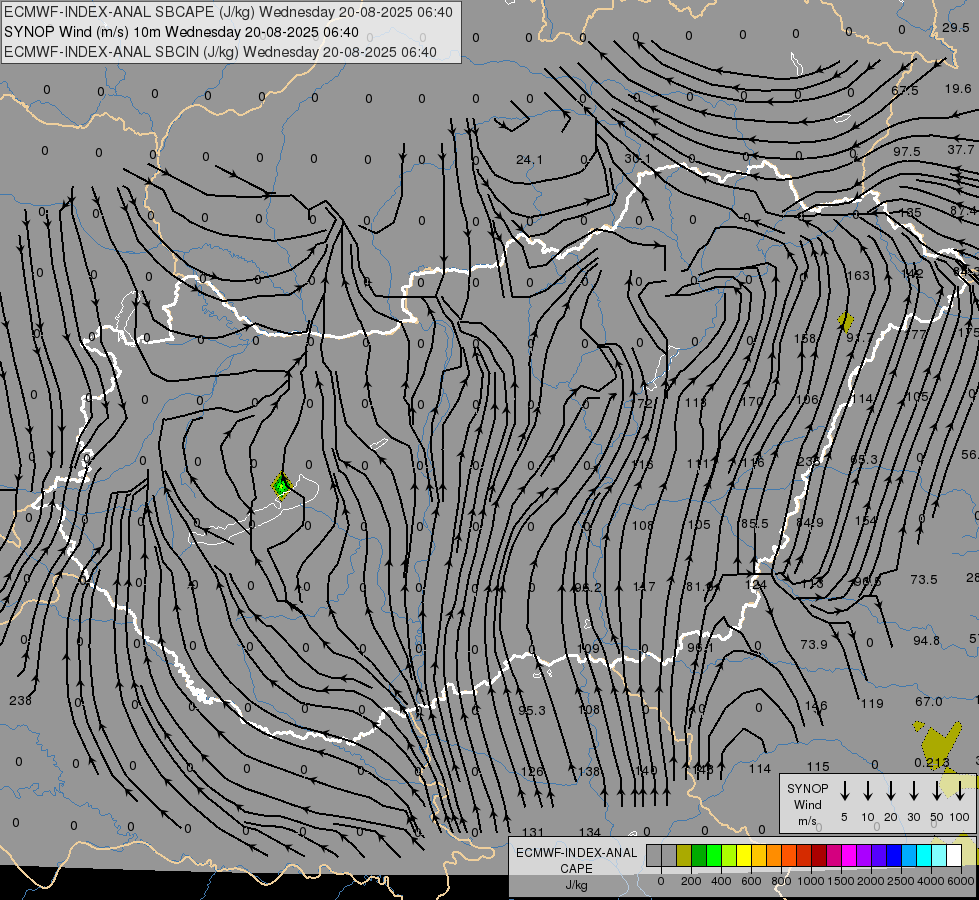Click the CAPE value 172 on map

click(x=642, y=403)
